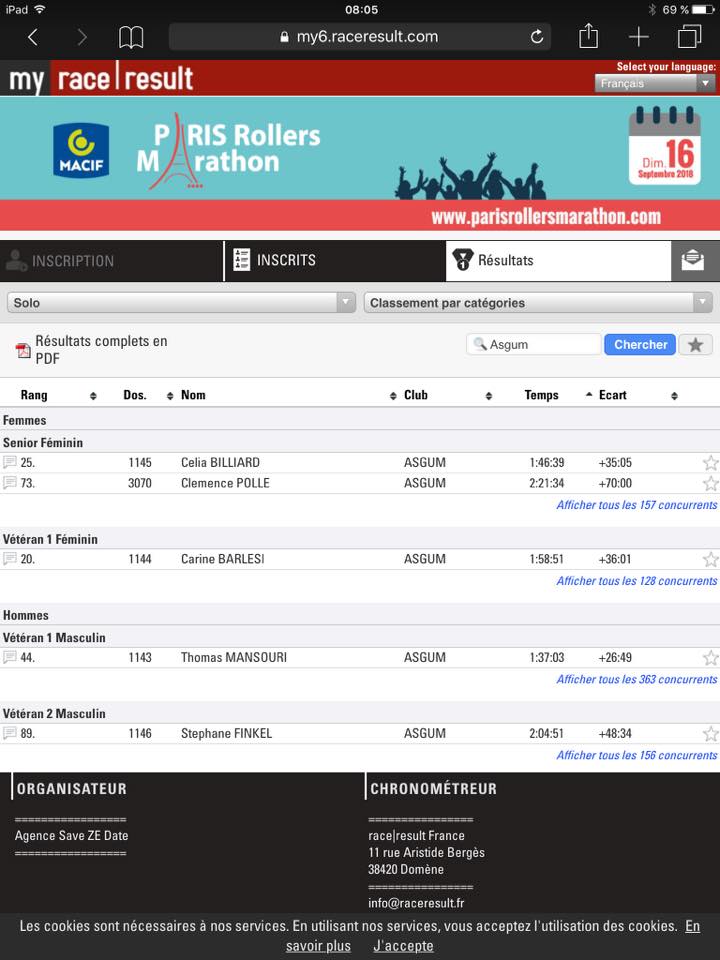Sort results by Temps column
Screen dimensions: 720x960
point(542,395)
